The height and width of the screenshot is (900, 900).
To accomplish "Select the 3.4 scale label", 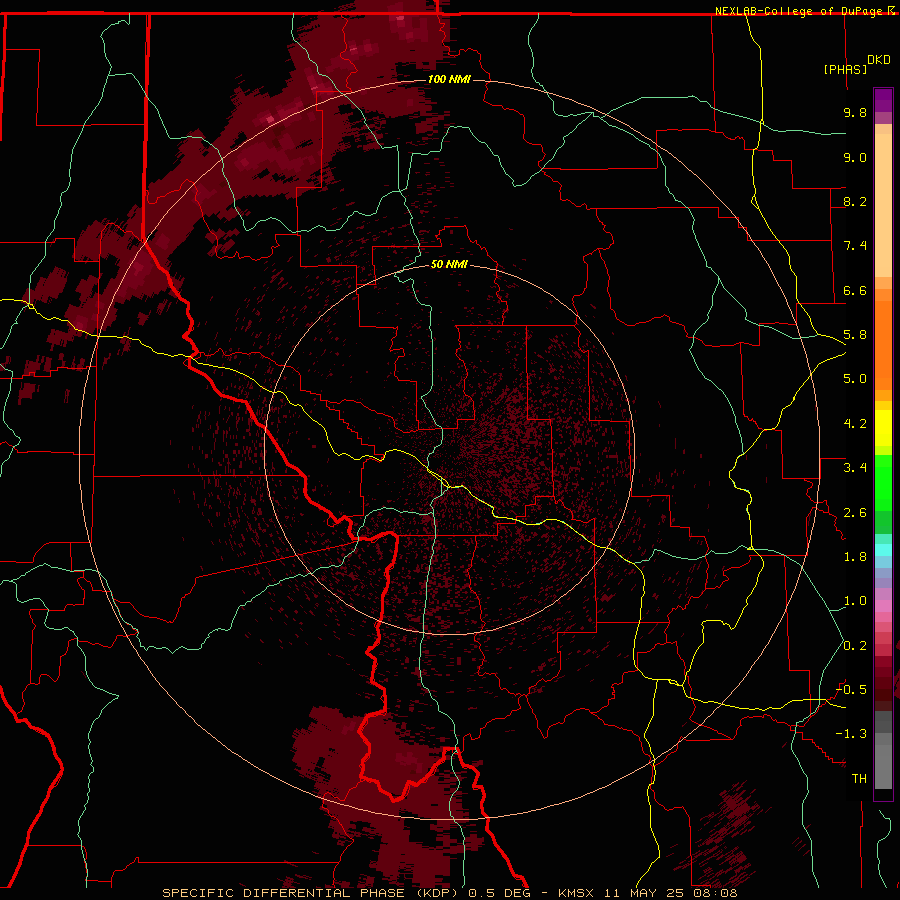I will [855, 468].
